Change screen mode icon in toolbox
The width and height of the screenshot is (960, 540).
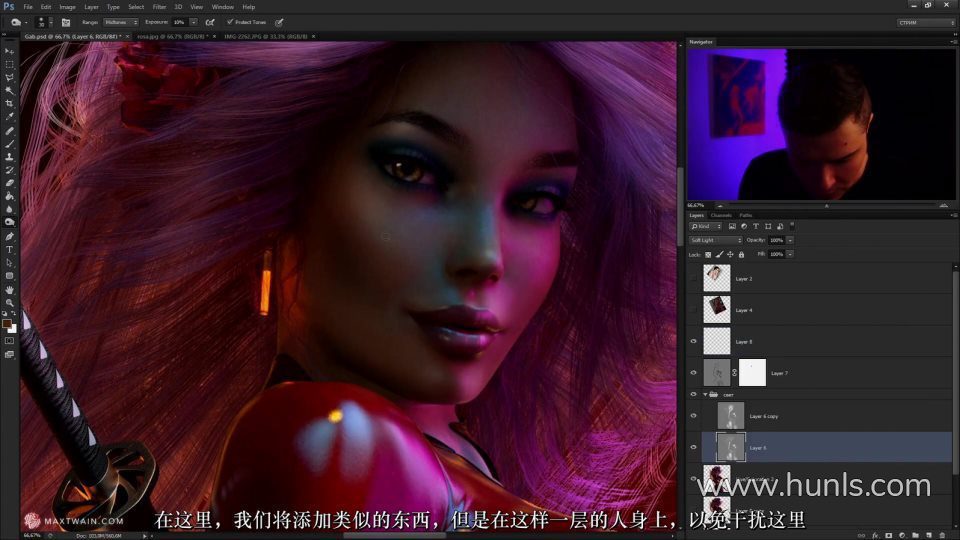[9, 354]
